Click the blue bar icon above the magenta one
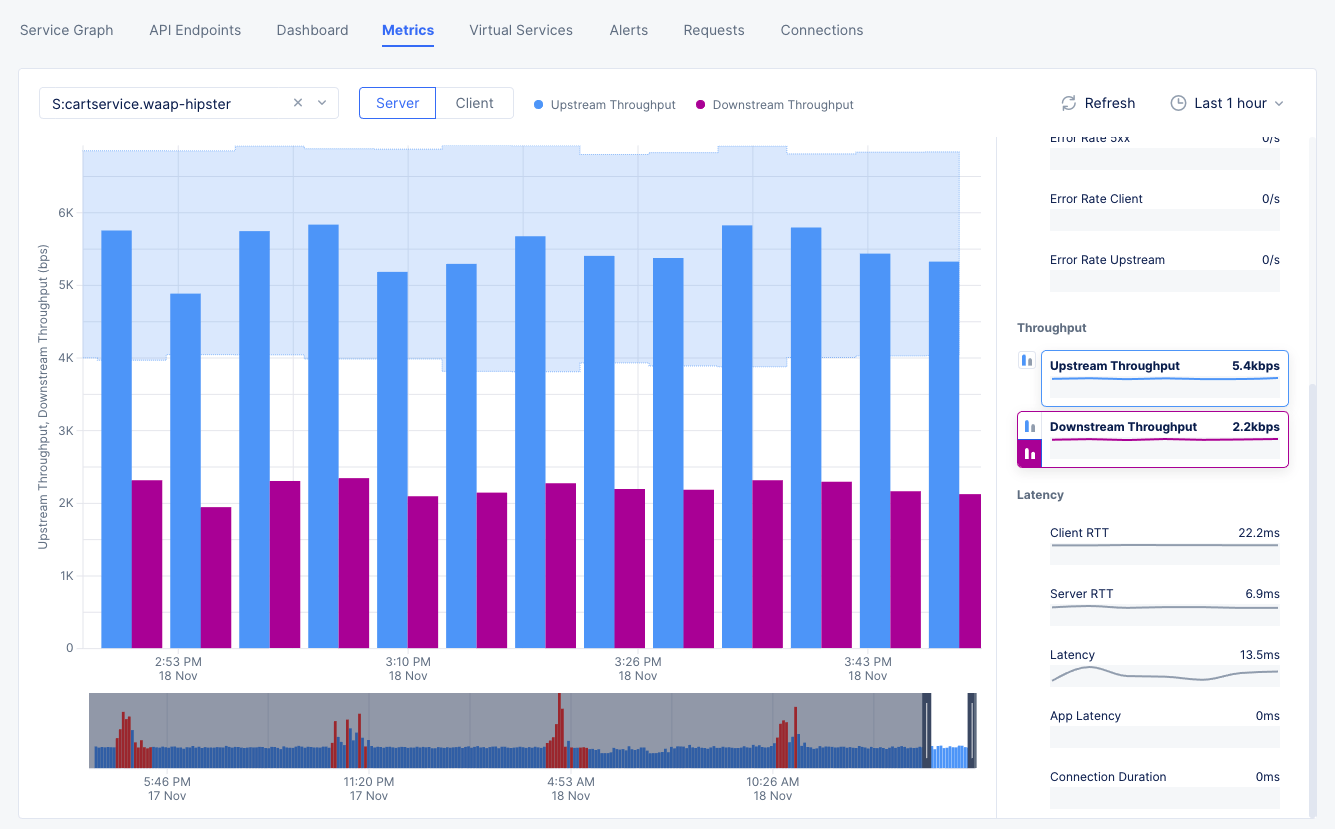The image size is (1335, 829). [x=1029, y=426]
